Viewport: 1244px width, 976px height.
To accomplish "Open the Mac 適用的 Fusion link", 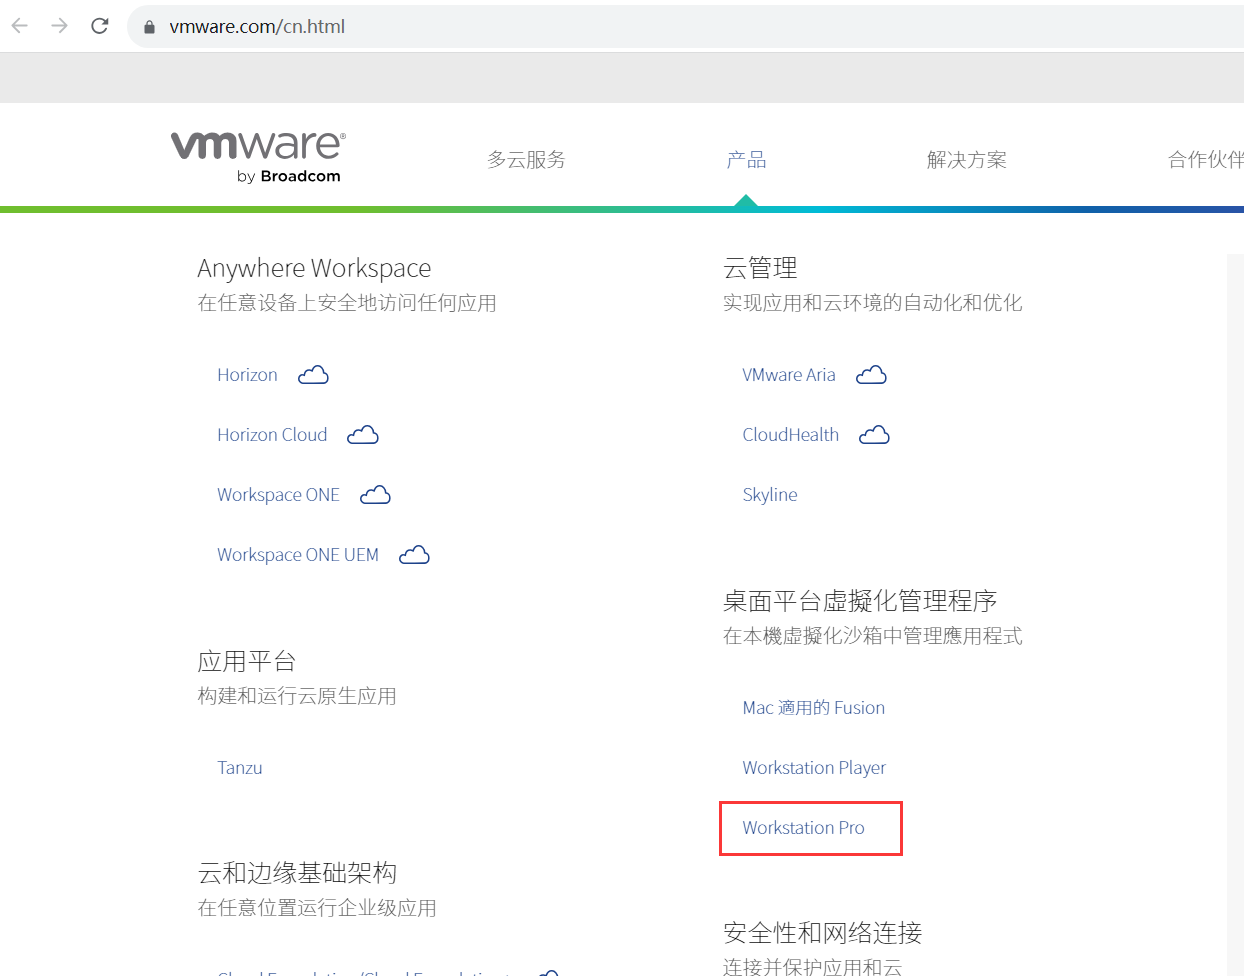I will click(x=814, y=708).
